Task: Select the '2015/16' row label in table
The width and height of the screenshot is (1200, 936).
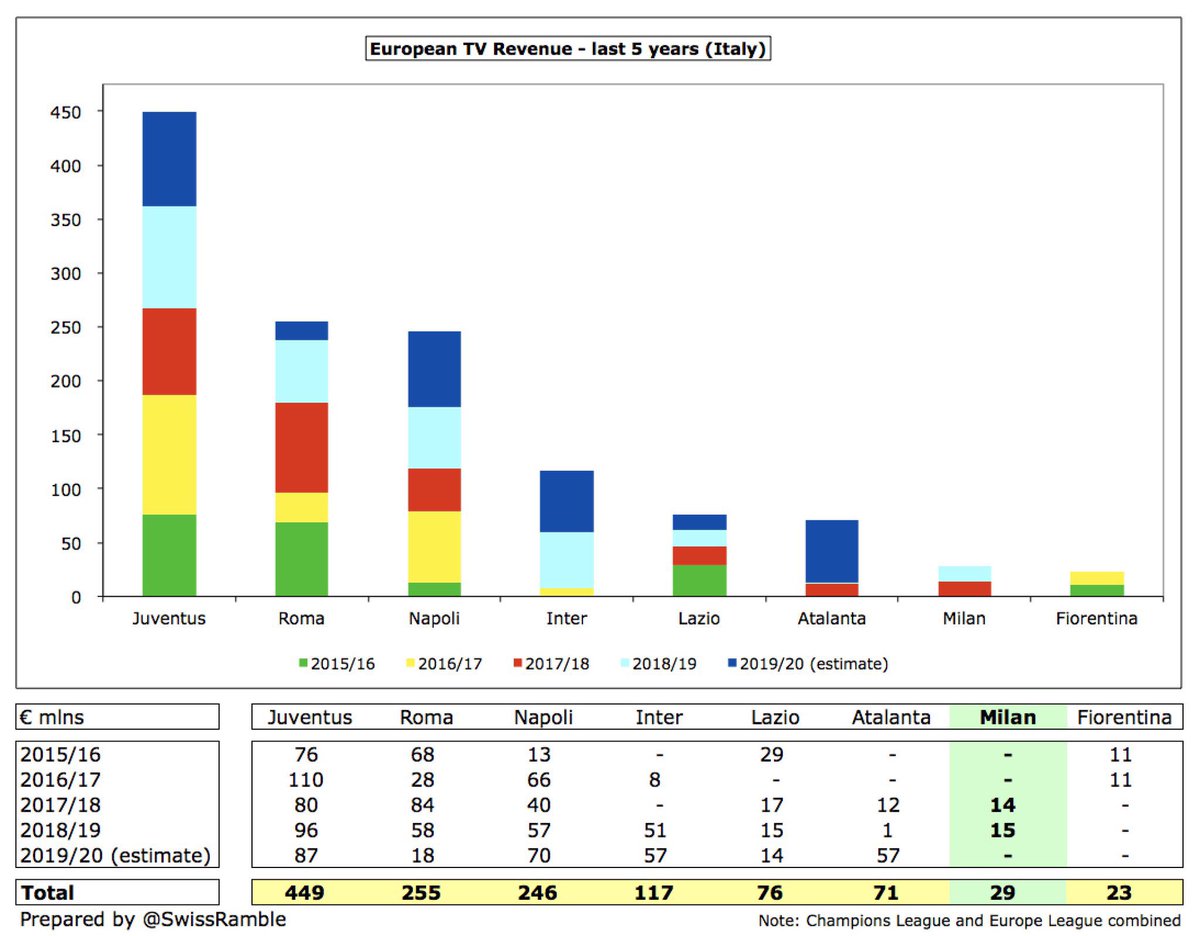Action: tap(62, 755)
